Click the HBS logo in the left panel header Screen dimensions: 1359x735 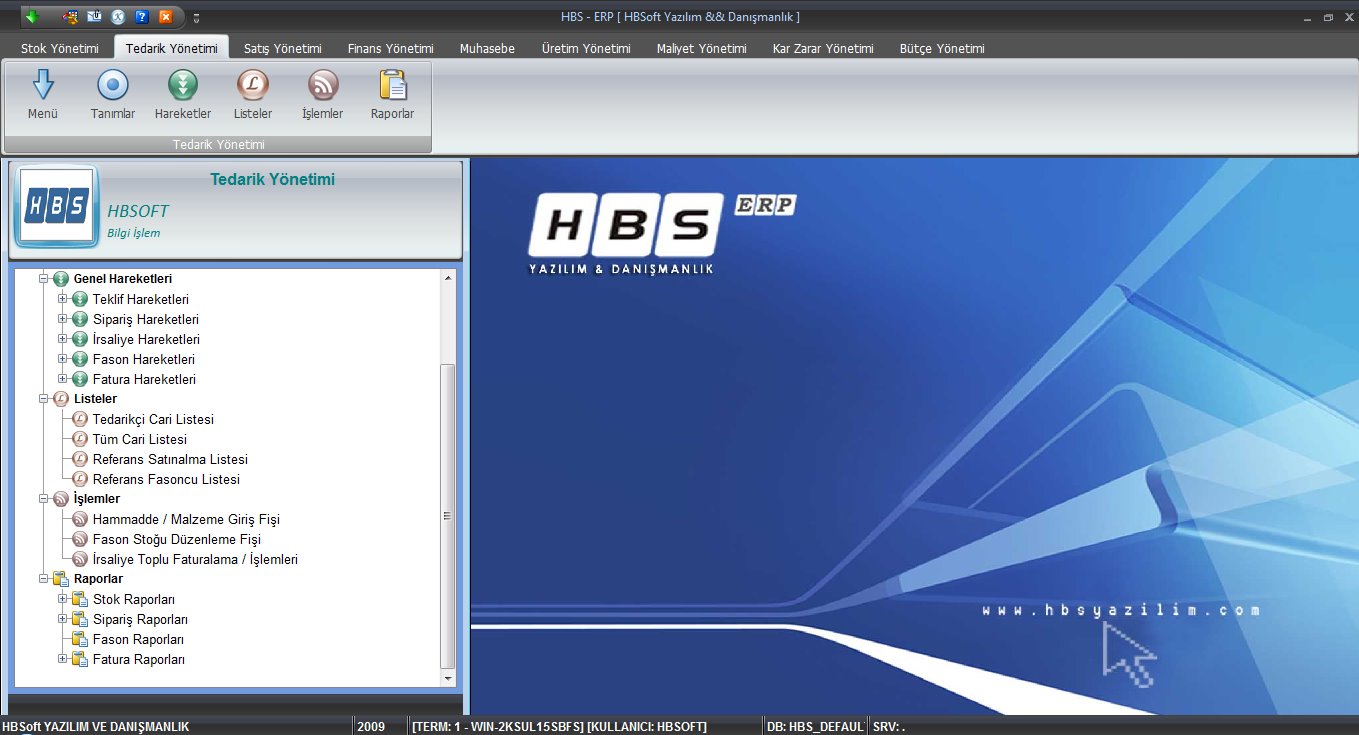[x=57, y=206]
